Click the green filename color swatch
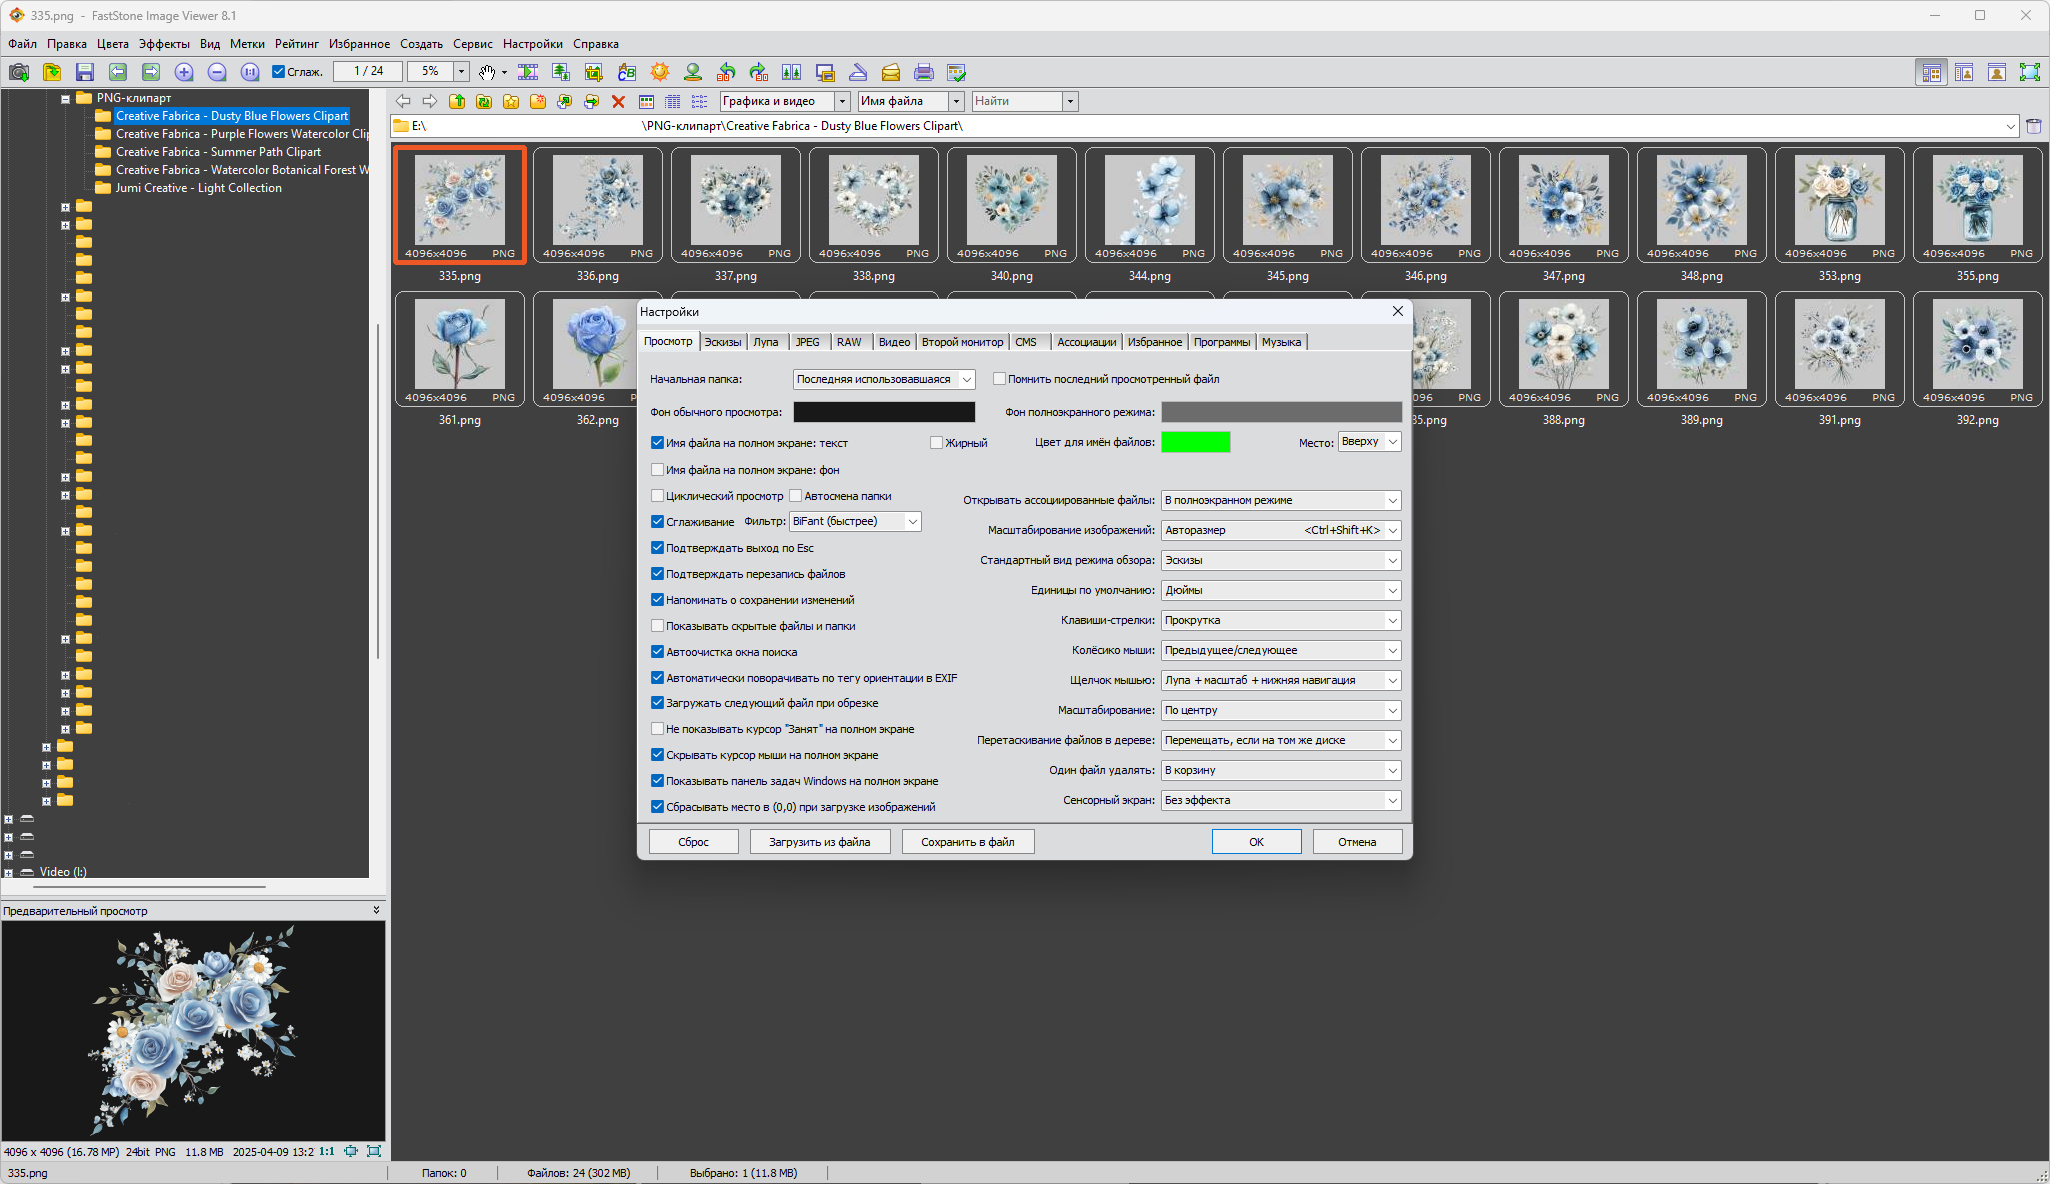 coord(1195,442)
